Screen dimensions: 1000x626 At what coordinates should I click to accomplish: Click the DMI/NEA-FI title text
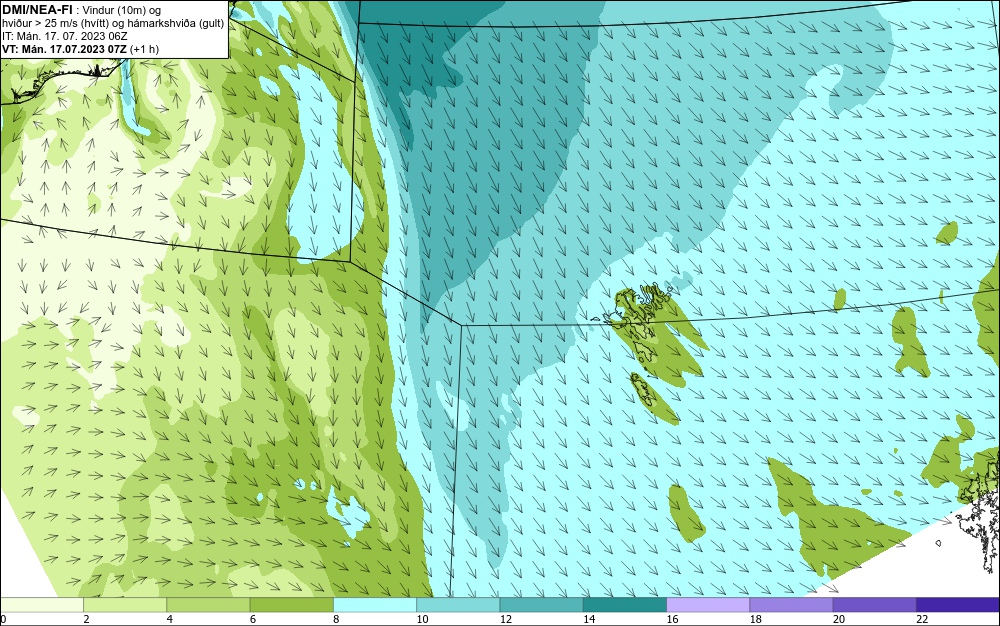click(x=38, y=10)
